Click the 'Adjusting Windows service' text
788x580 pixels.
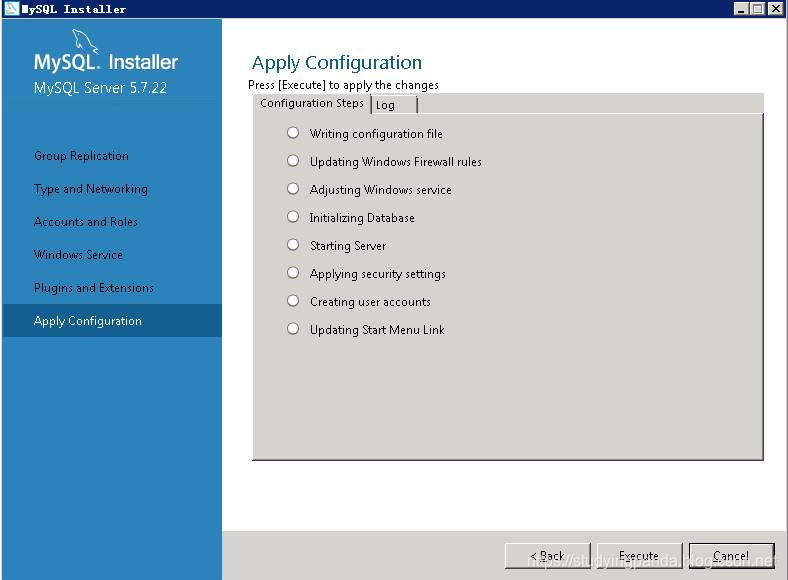(x=381, y=190)
